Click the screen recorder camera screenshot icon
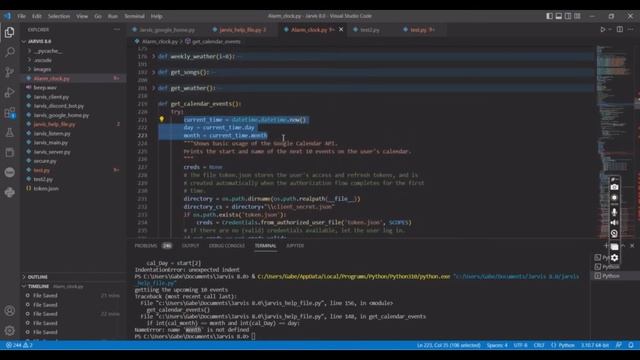The width and height of the screenshot is (640, 360). pyautogui.click(x=614, y=187)
